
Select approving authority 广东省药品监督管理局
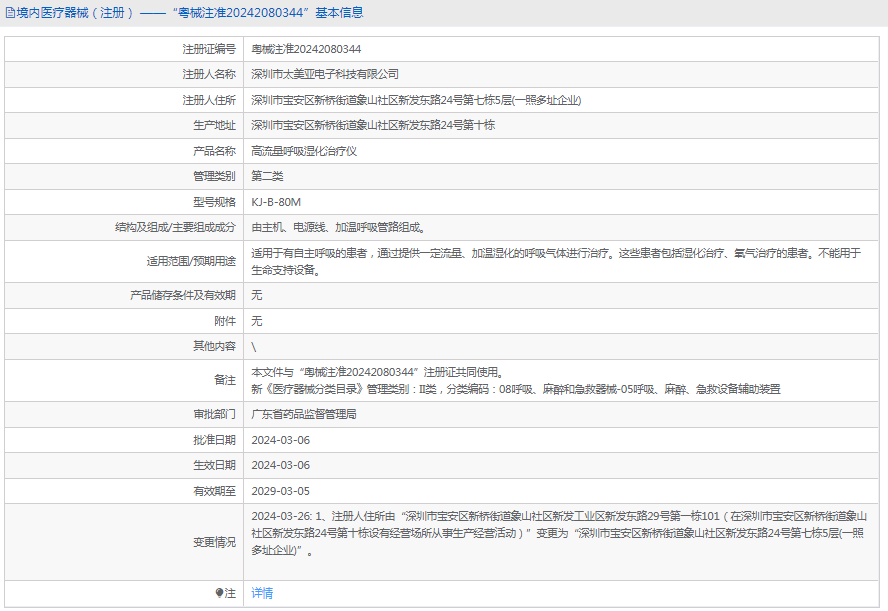coord(304,415)
